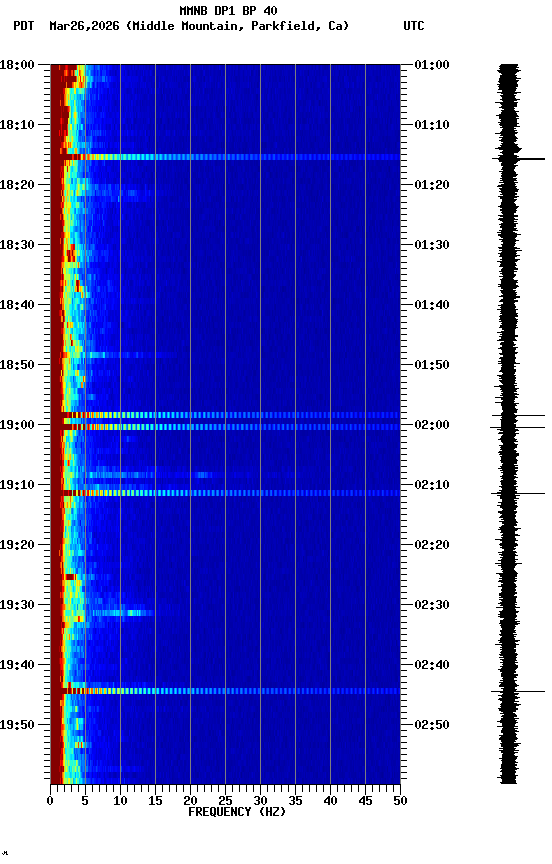Screen dimensions: 552x864
Task: Click the 19:40 PDT time label
Action: point(17,666)
